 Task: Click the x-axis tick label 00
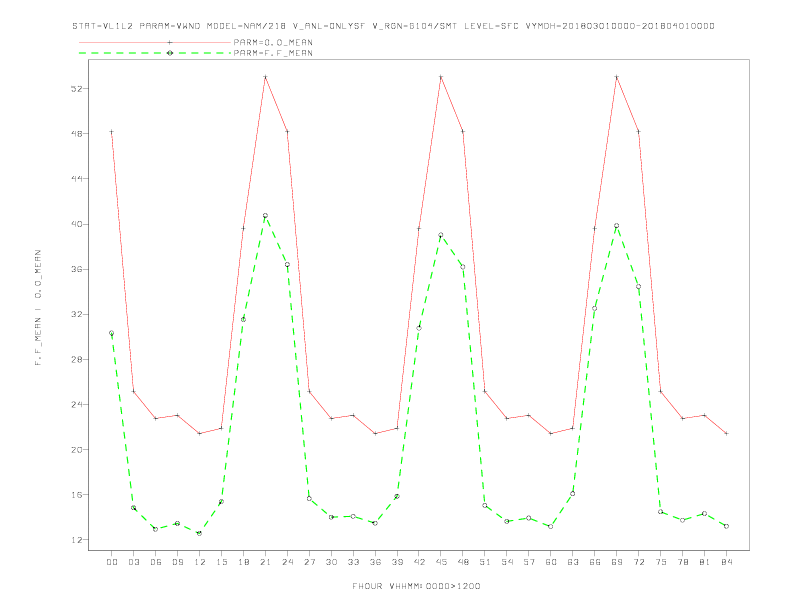coord(112,562)
